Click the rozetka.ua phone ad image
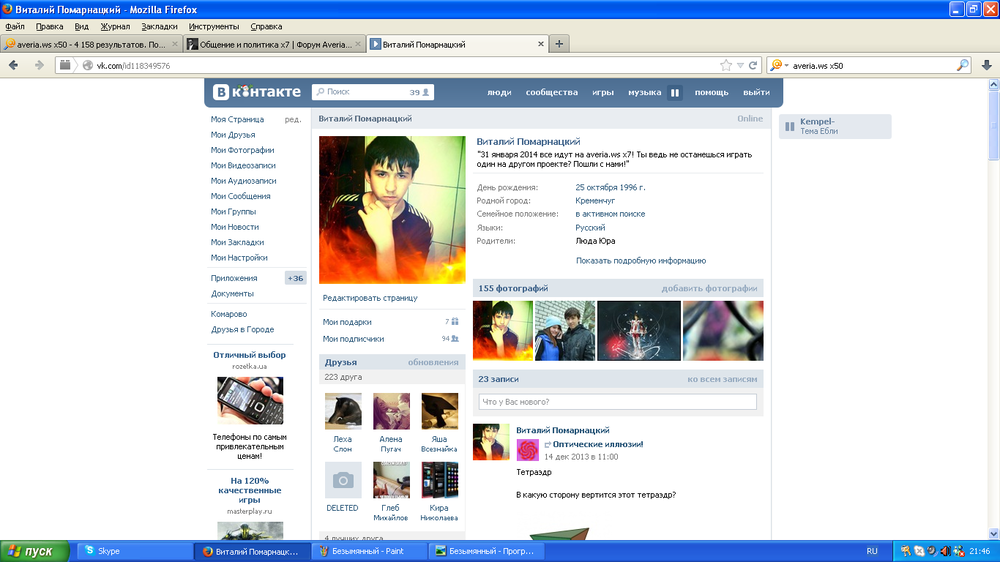 pyautogui.click(x=250, y=401)
